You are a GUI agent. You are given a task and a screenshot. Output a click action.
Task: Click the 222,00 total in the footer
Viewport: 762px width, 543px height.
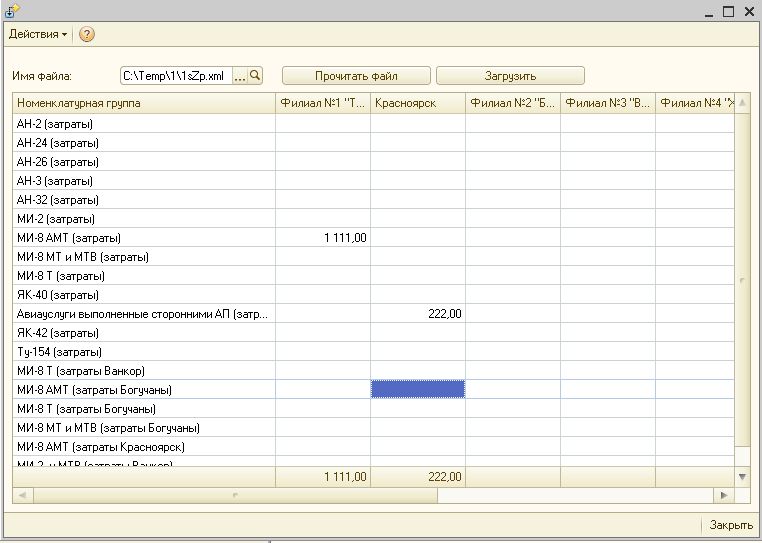click(x=417, y=477)
